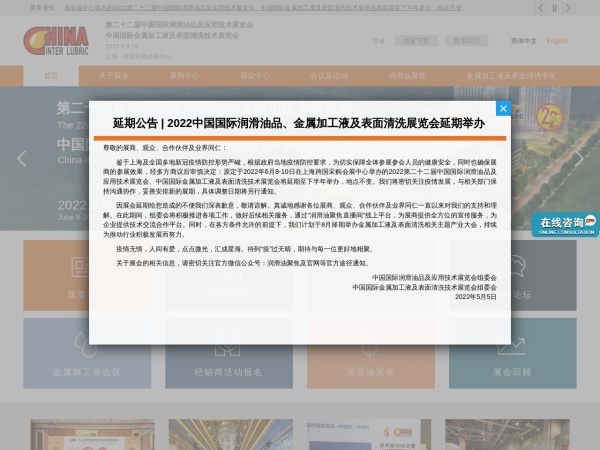600x450 pixels.
Task: Open the 展会回顾 tile
Action: [512, 353]
